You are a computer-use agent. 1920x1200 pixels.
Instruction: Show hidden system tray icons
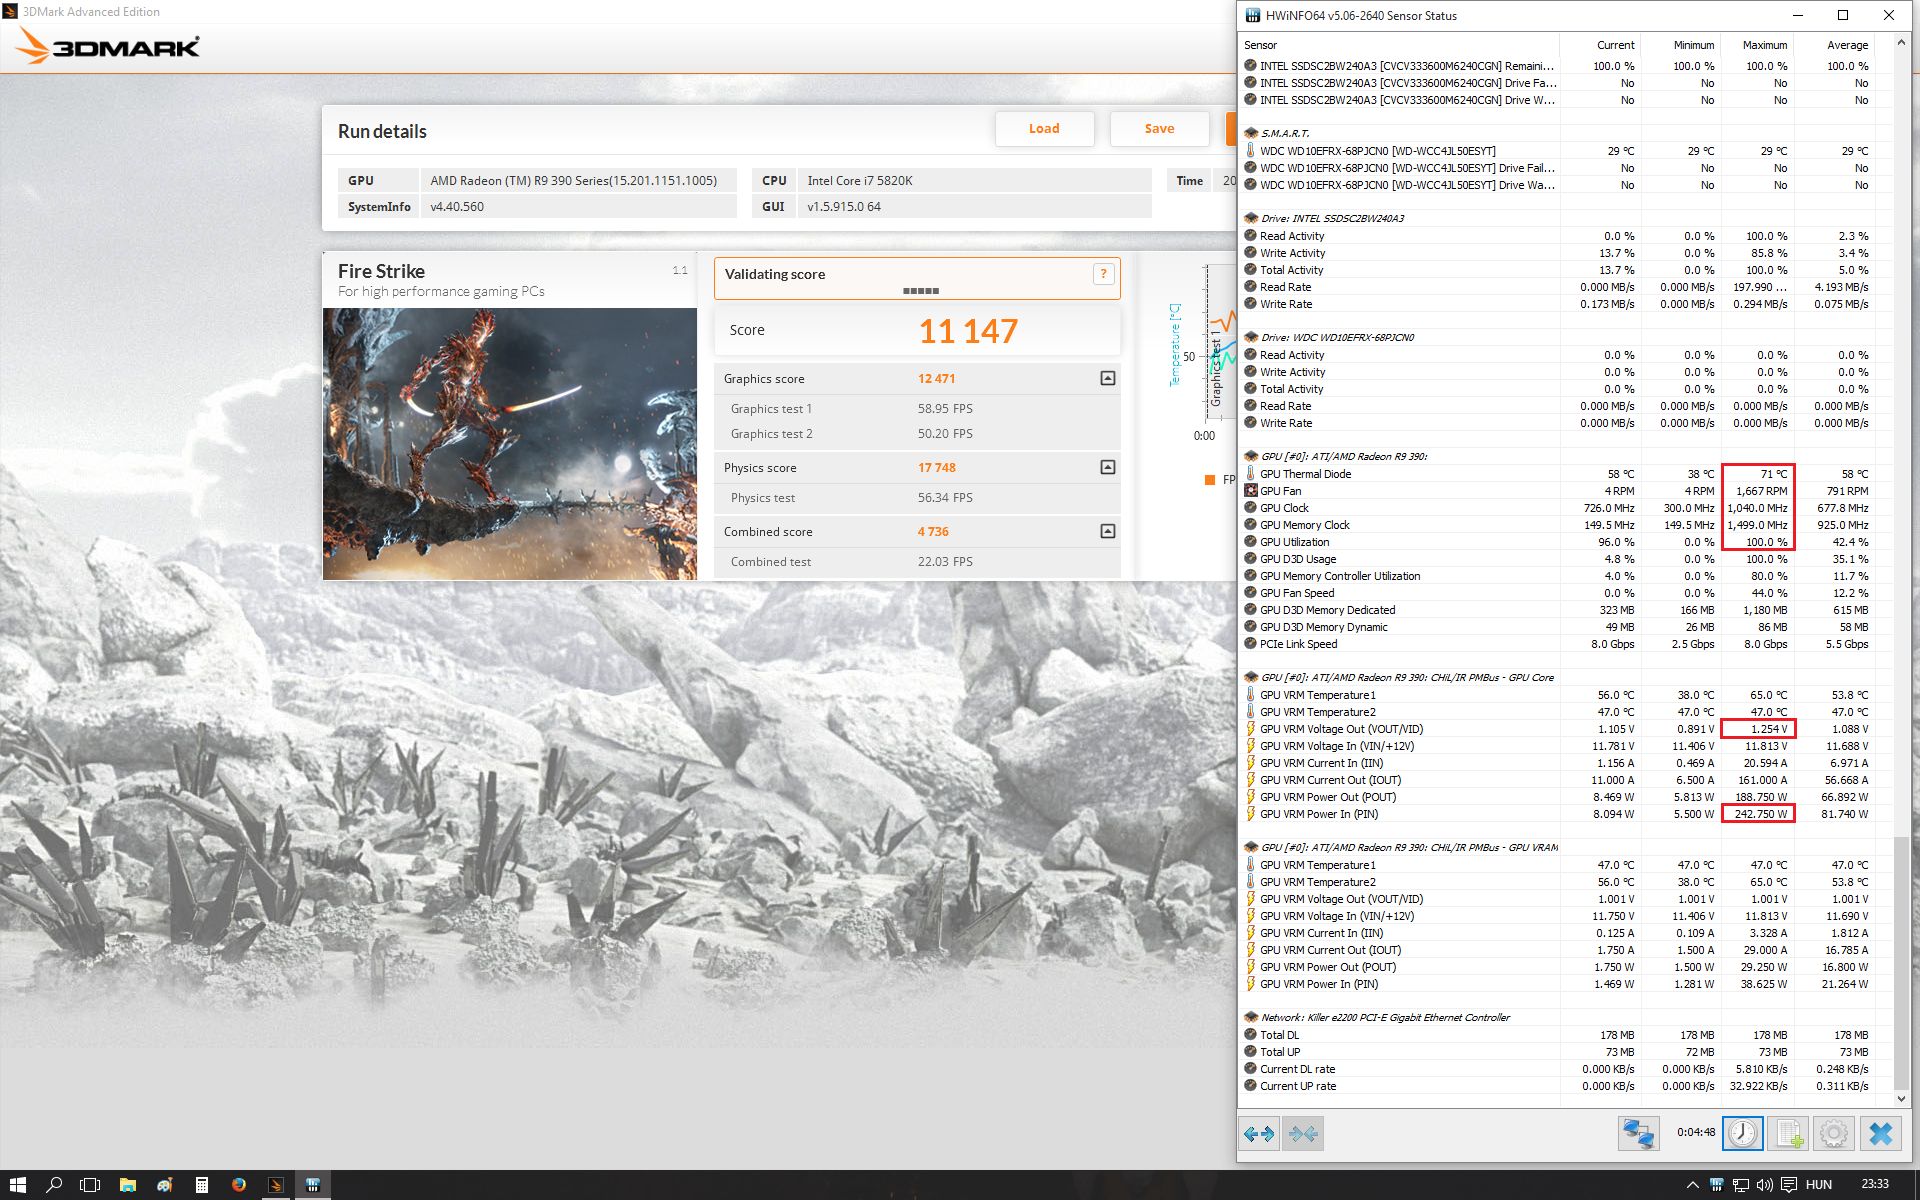[x=1692, y=1185]
